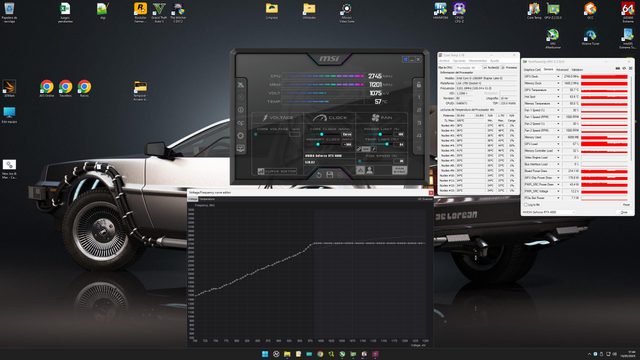Open Ayuda menu in Core Temp
640x360 pixels.
click(494, 61)
